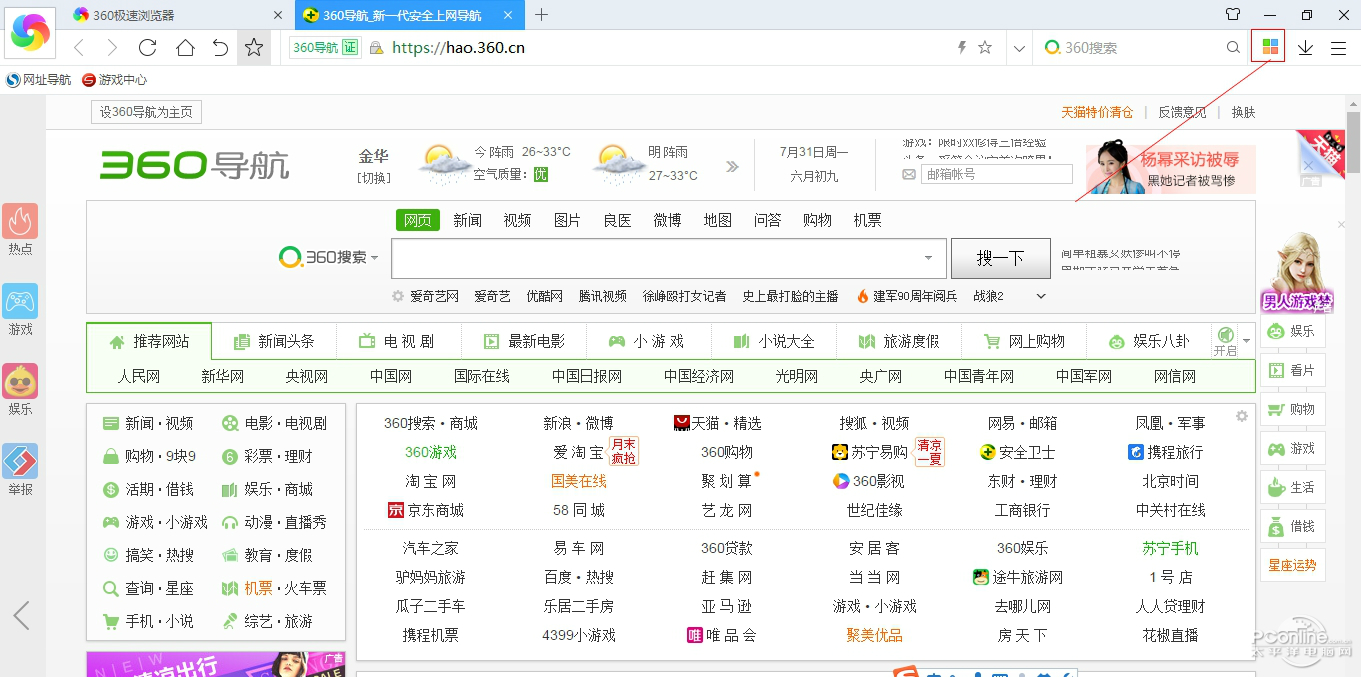Open settings gear in site grid
This screenshot has width=1361, height=677.
1242,416
